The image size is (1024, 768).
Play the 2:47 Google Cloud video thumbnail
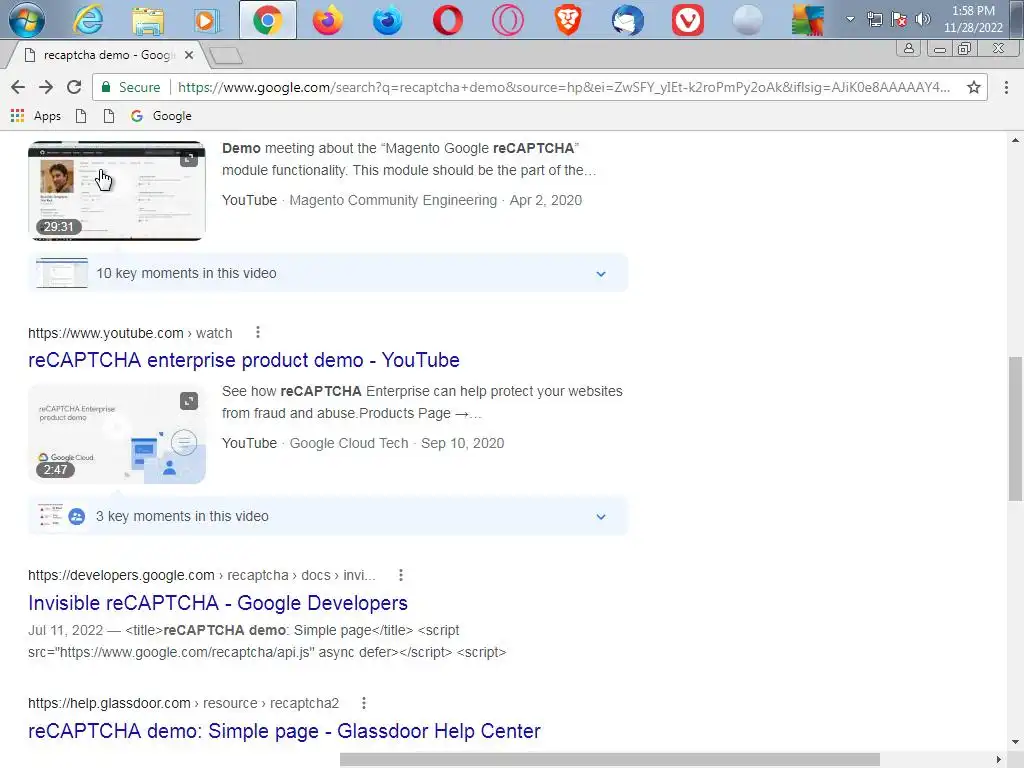117,434
